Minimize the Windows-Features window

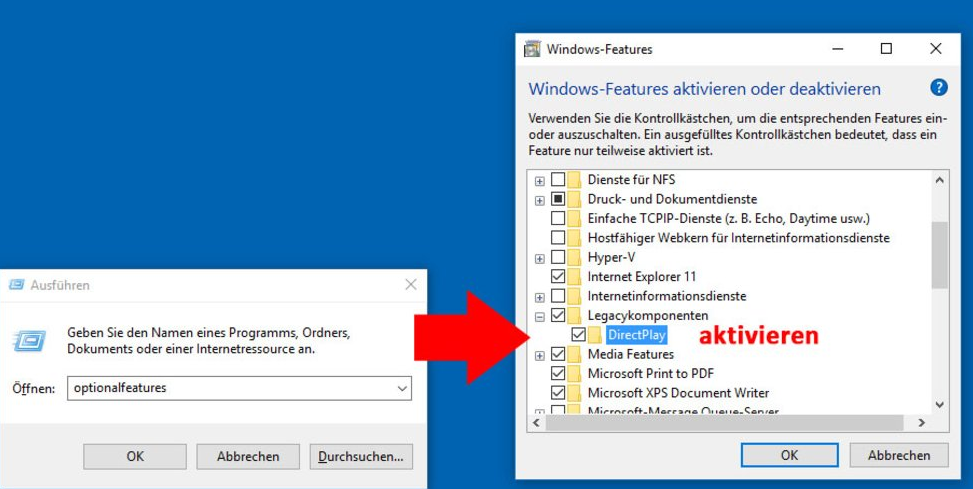(838, 49)
